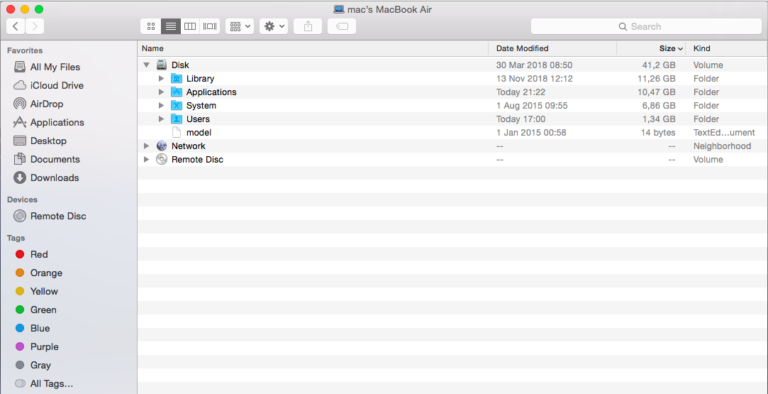Select the Remote Disc icon in list
Screen dimensions: 768x394
pos(162,159)
